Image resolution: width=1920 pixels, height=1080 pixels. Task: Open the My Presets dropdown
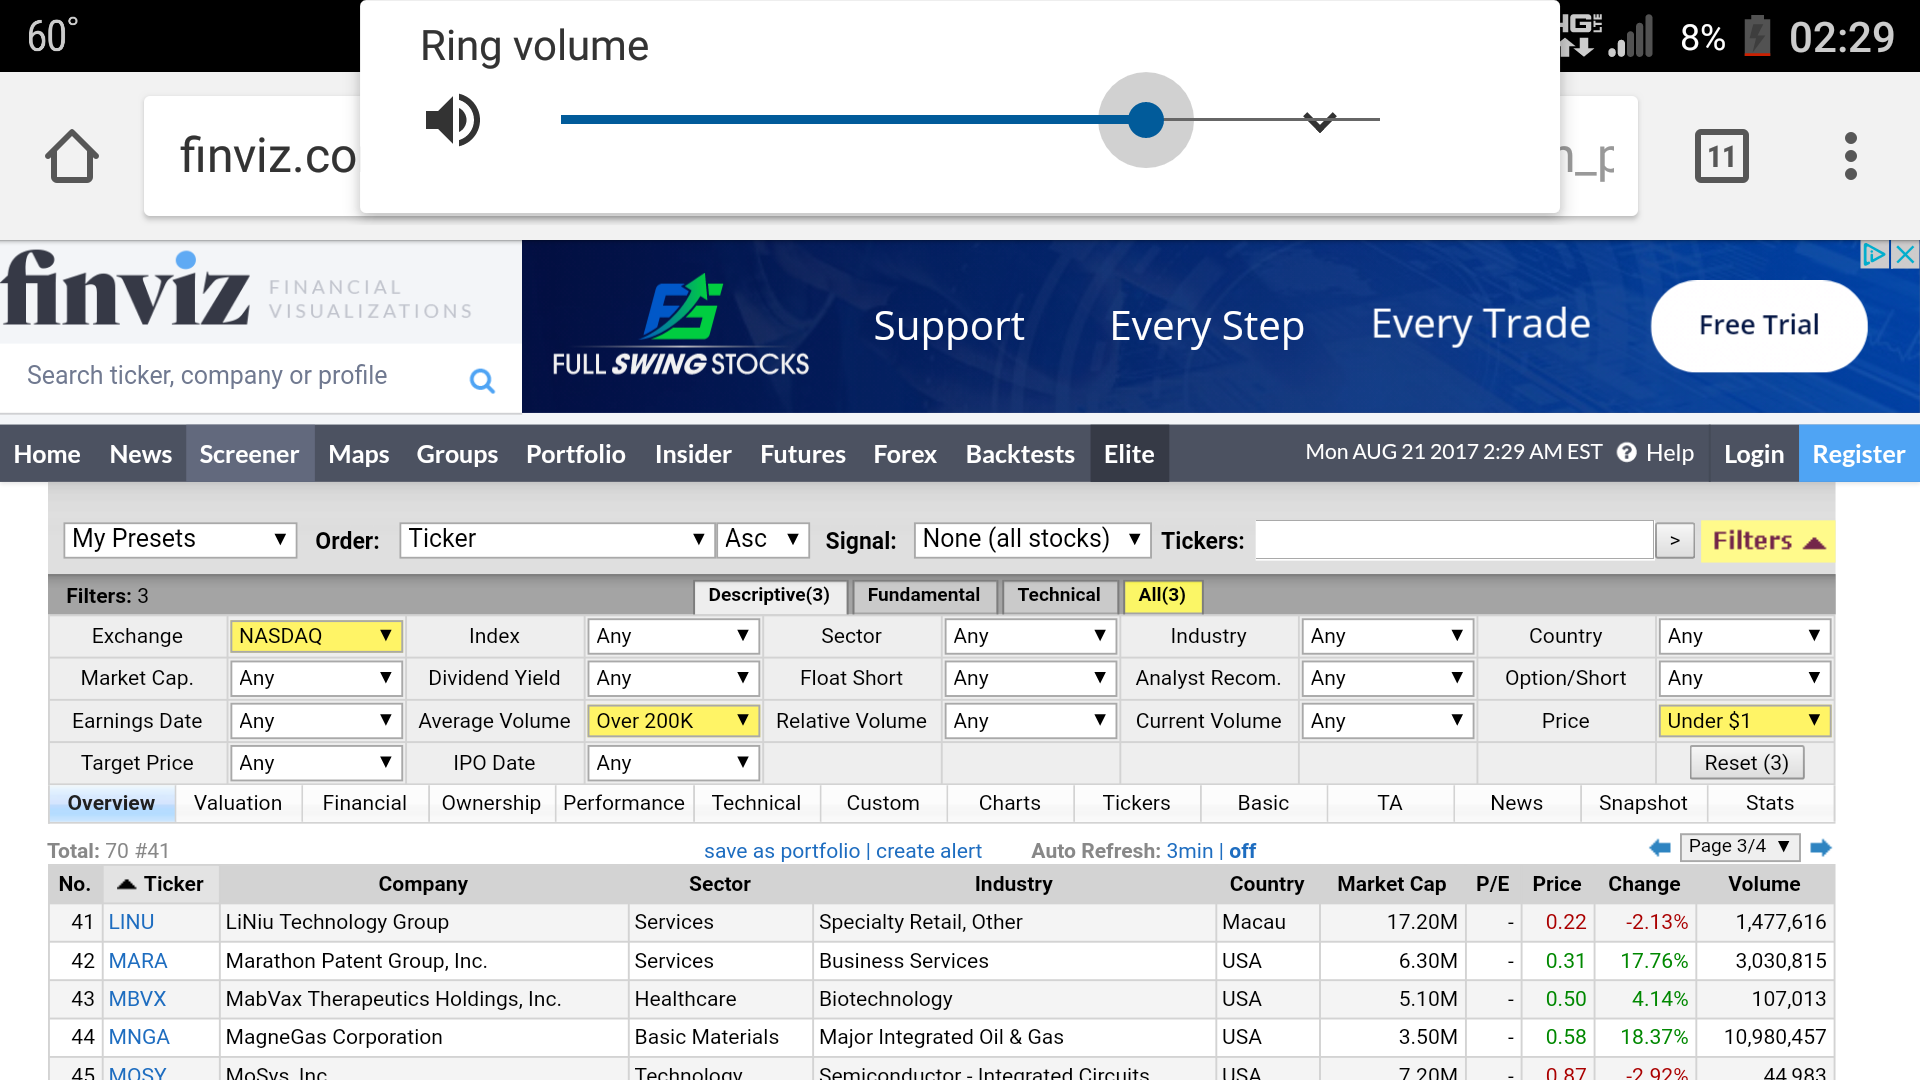(x=180, y=540)
